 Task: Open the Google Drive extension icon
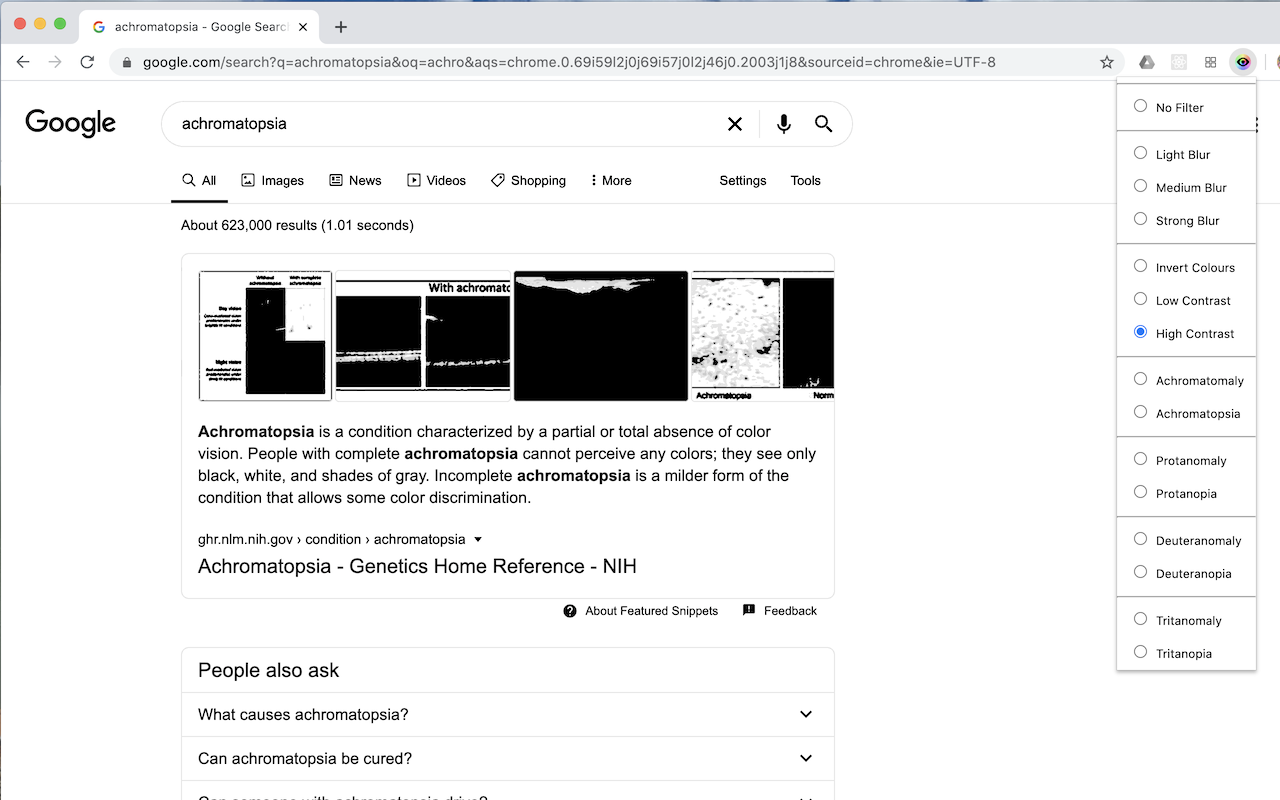1147,62
